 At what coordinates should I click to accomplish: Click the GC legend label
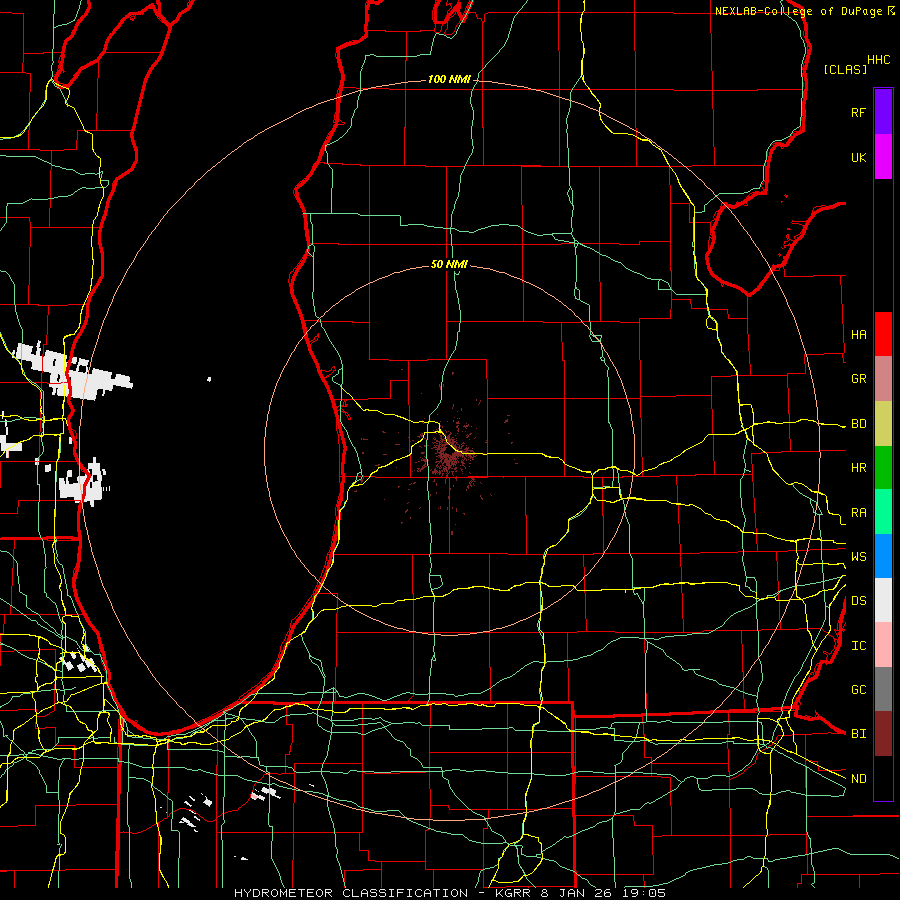point(859,689)
